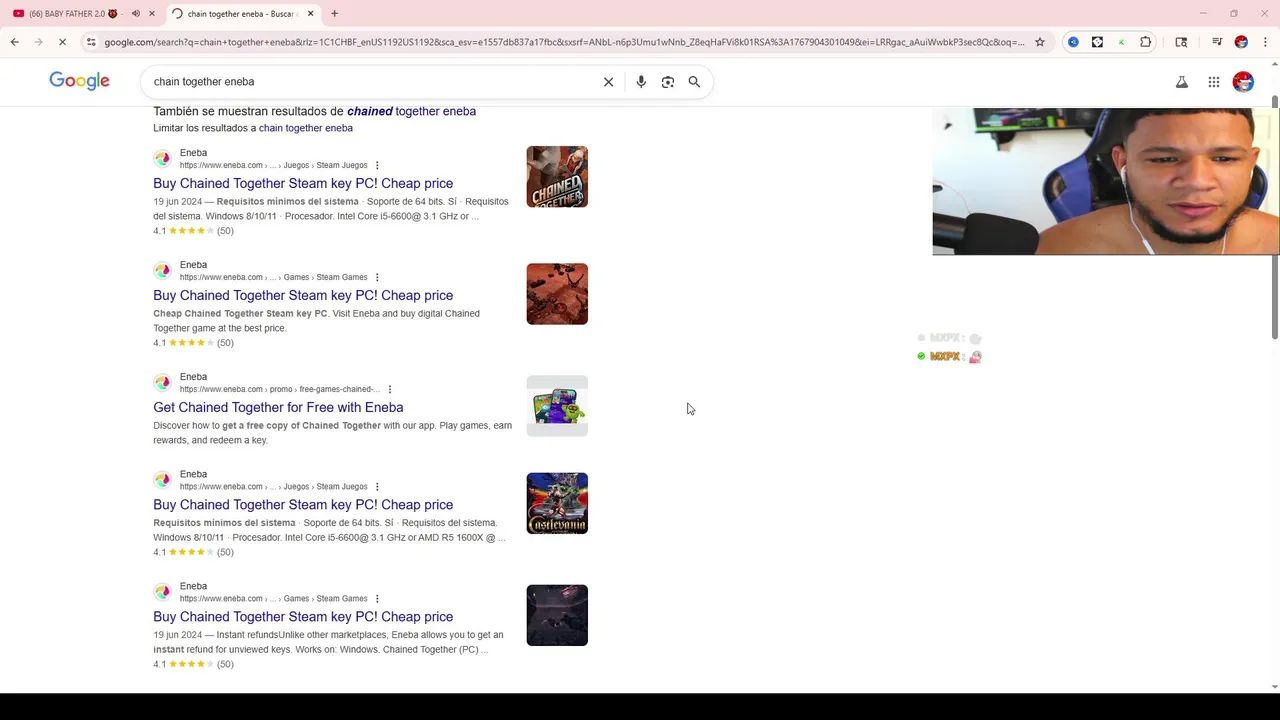
Task: Open the media controls icon
Action: coord(1217,42)
